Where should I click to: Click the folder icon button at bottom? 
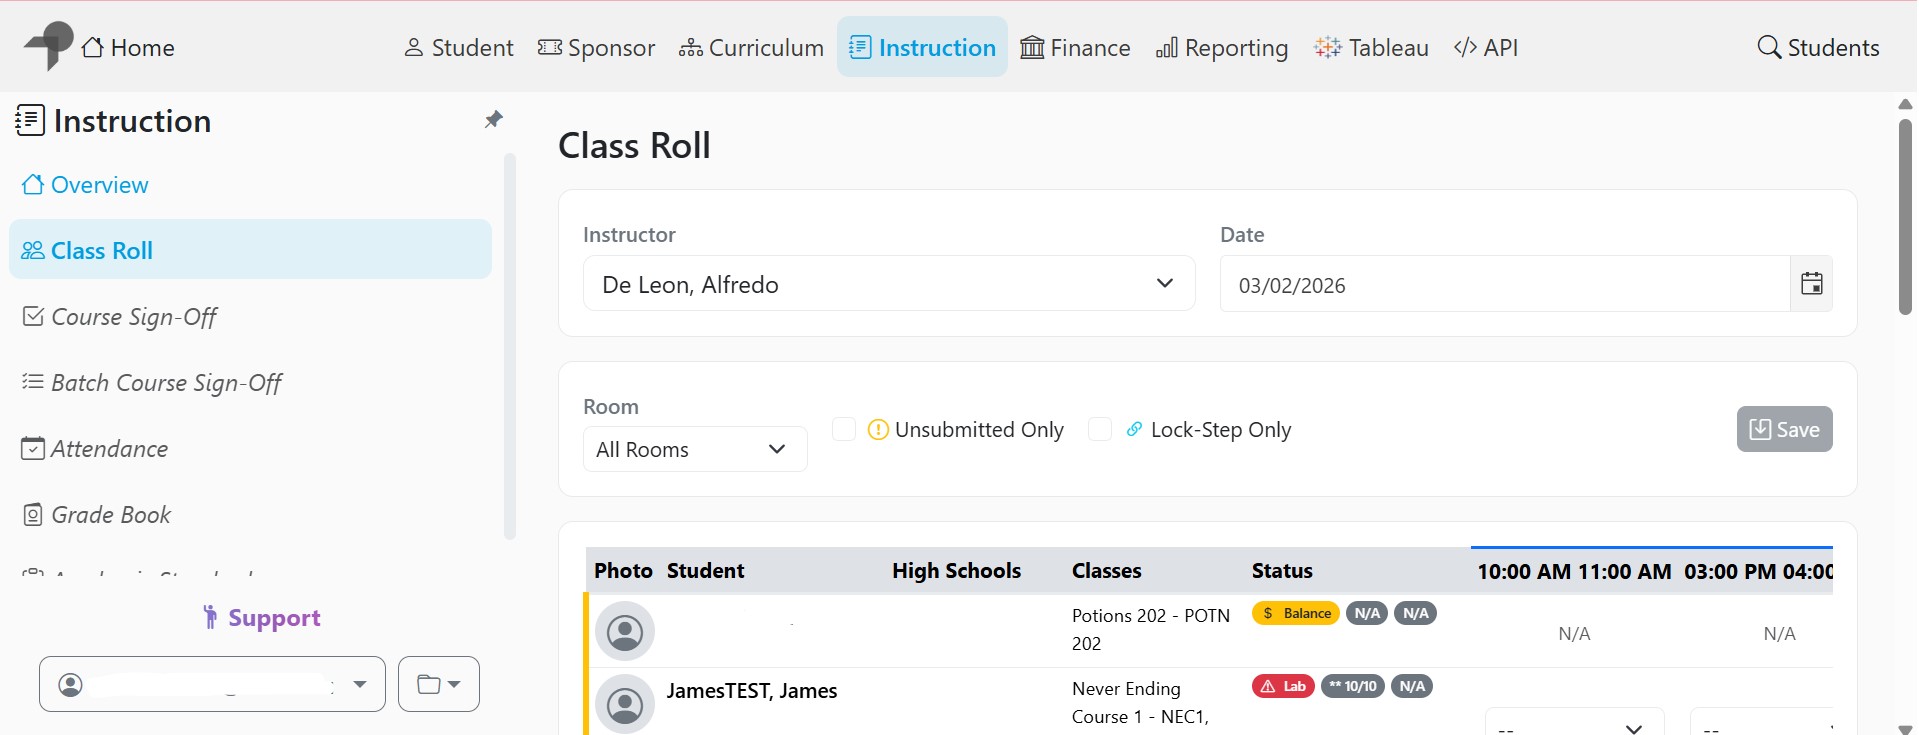click(x=438, y=684)
